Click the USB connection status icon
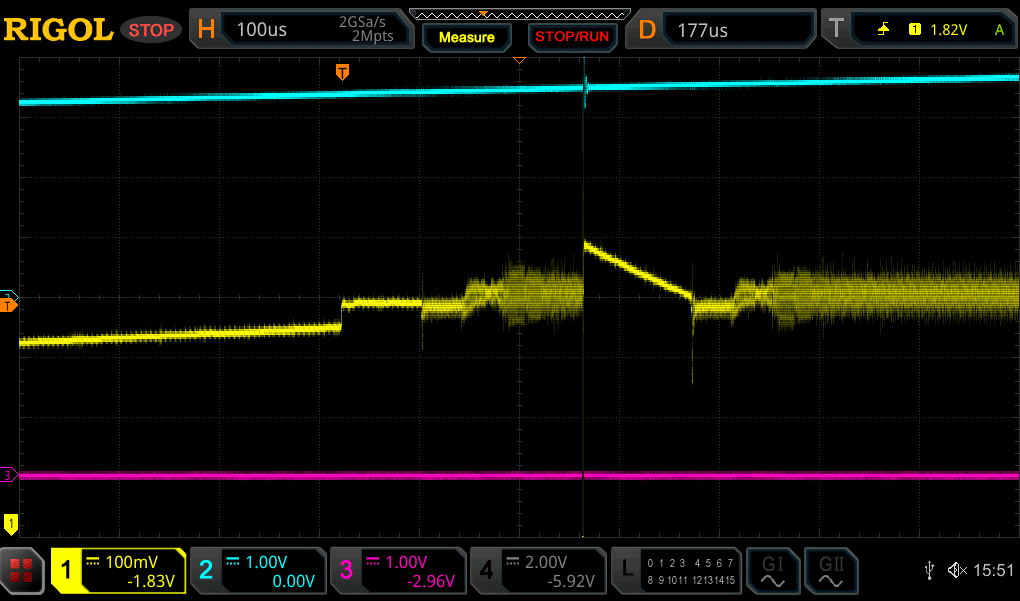 click(931, 570)
